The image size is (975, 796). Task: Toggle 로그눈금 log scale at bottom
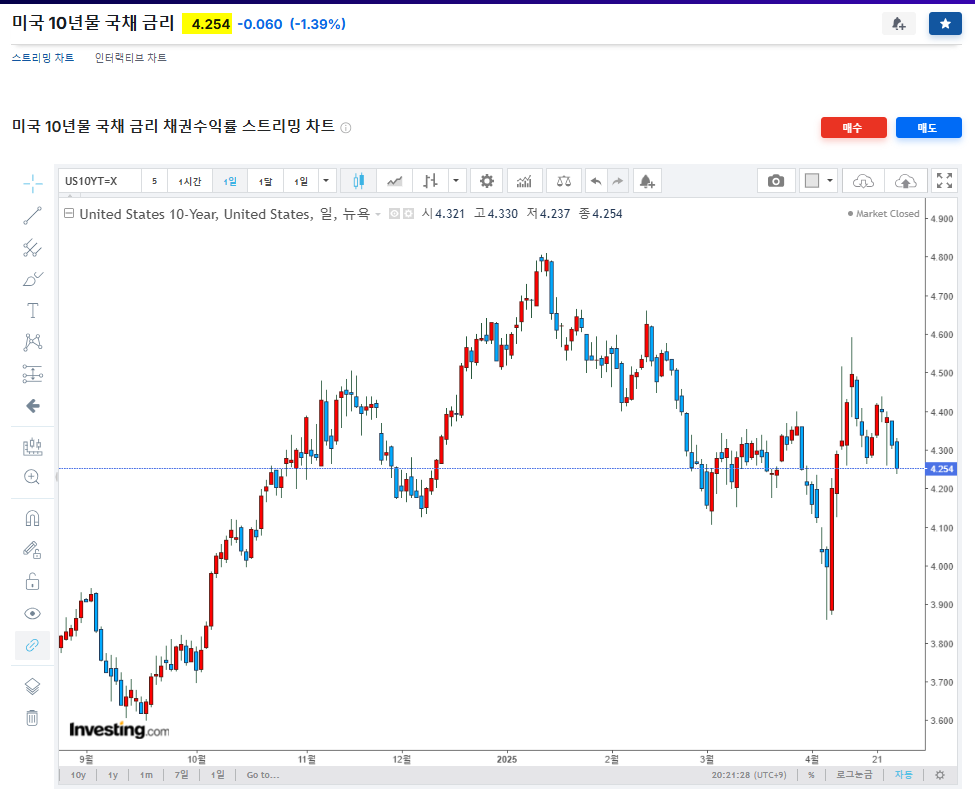(853, 775)
